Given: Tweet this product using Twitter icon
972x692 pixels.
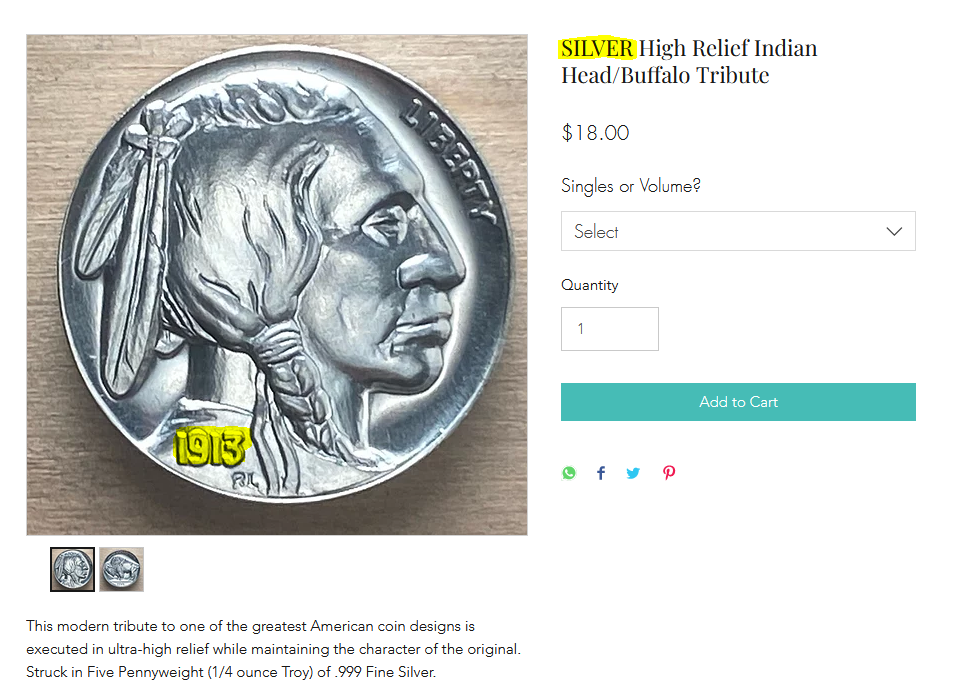Looking at the screenshot, I should (633, 473).
